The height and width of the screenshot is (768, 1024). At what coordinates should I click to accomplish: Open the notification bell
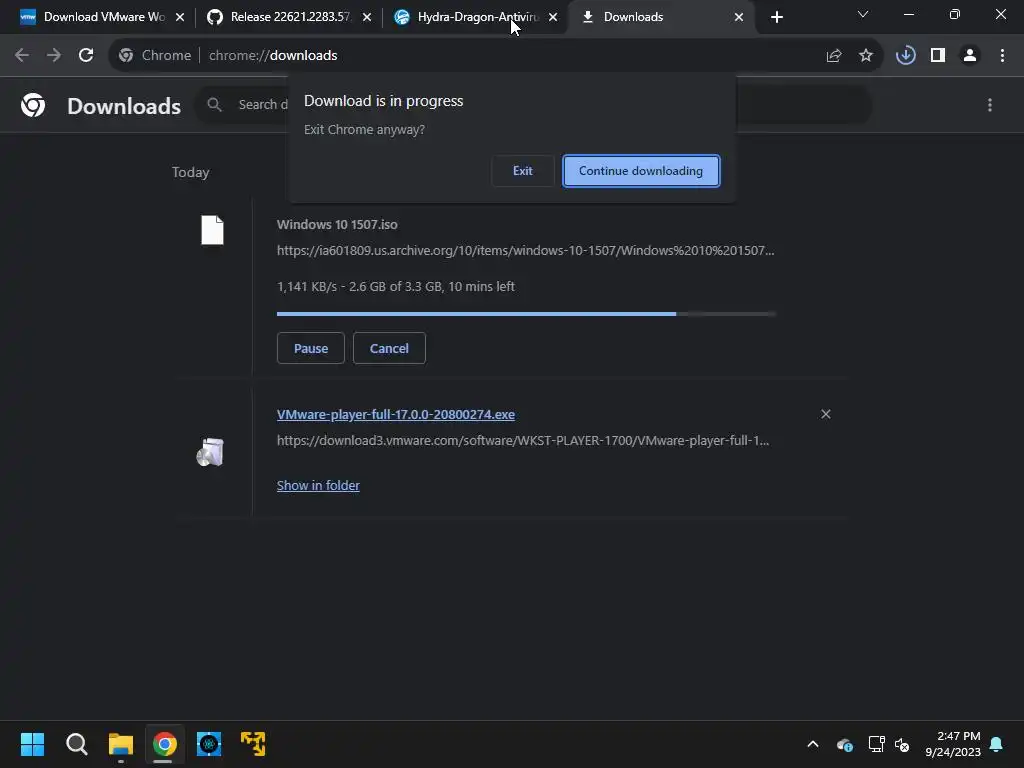pos(997,744)
